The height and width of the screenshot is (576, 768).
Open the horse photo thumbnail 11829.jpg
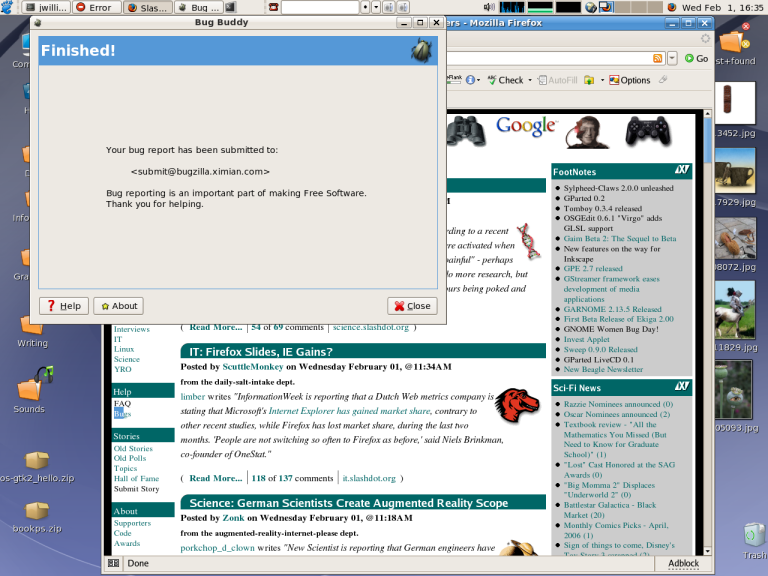coord(734,310)
